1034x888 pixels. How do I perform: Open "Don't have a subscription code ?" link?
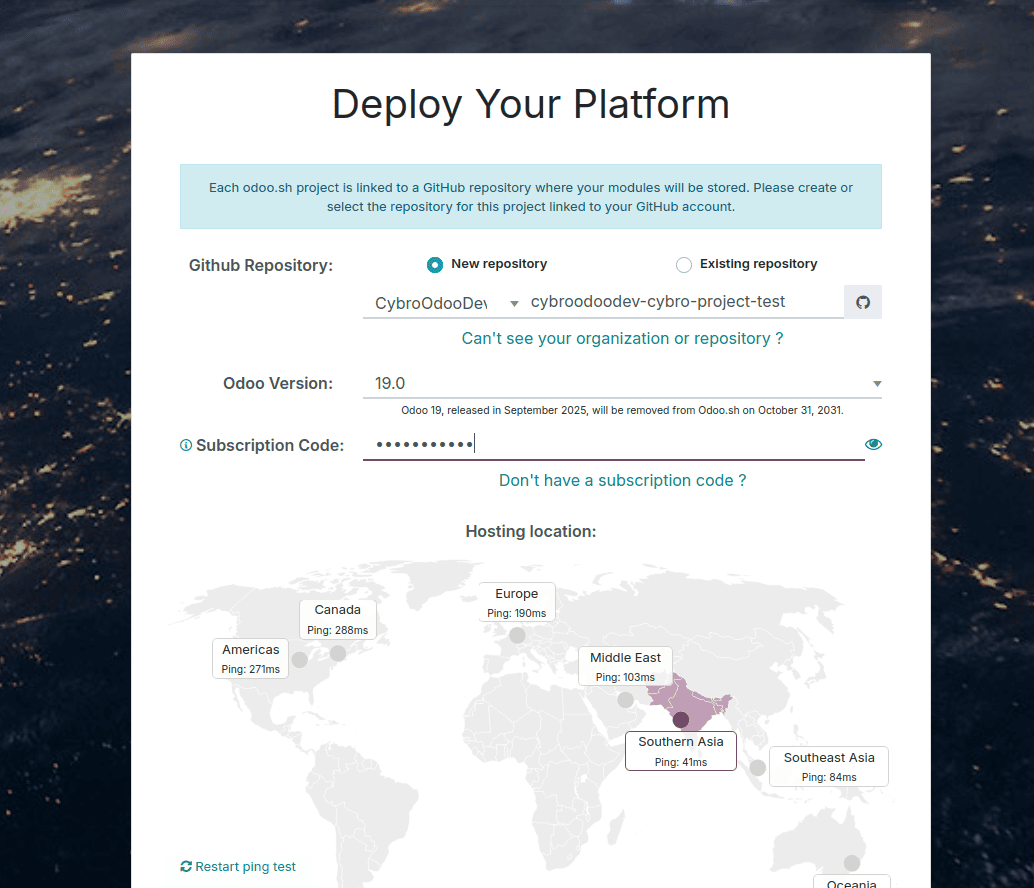tap(622, 480)
